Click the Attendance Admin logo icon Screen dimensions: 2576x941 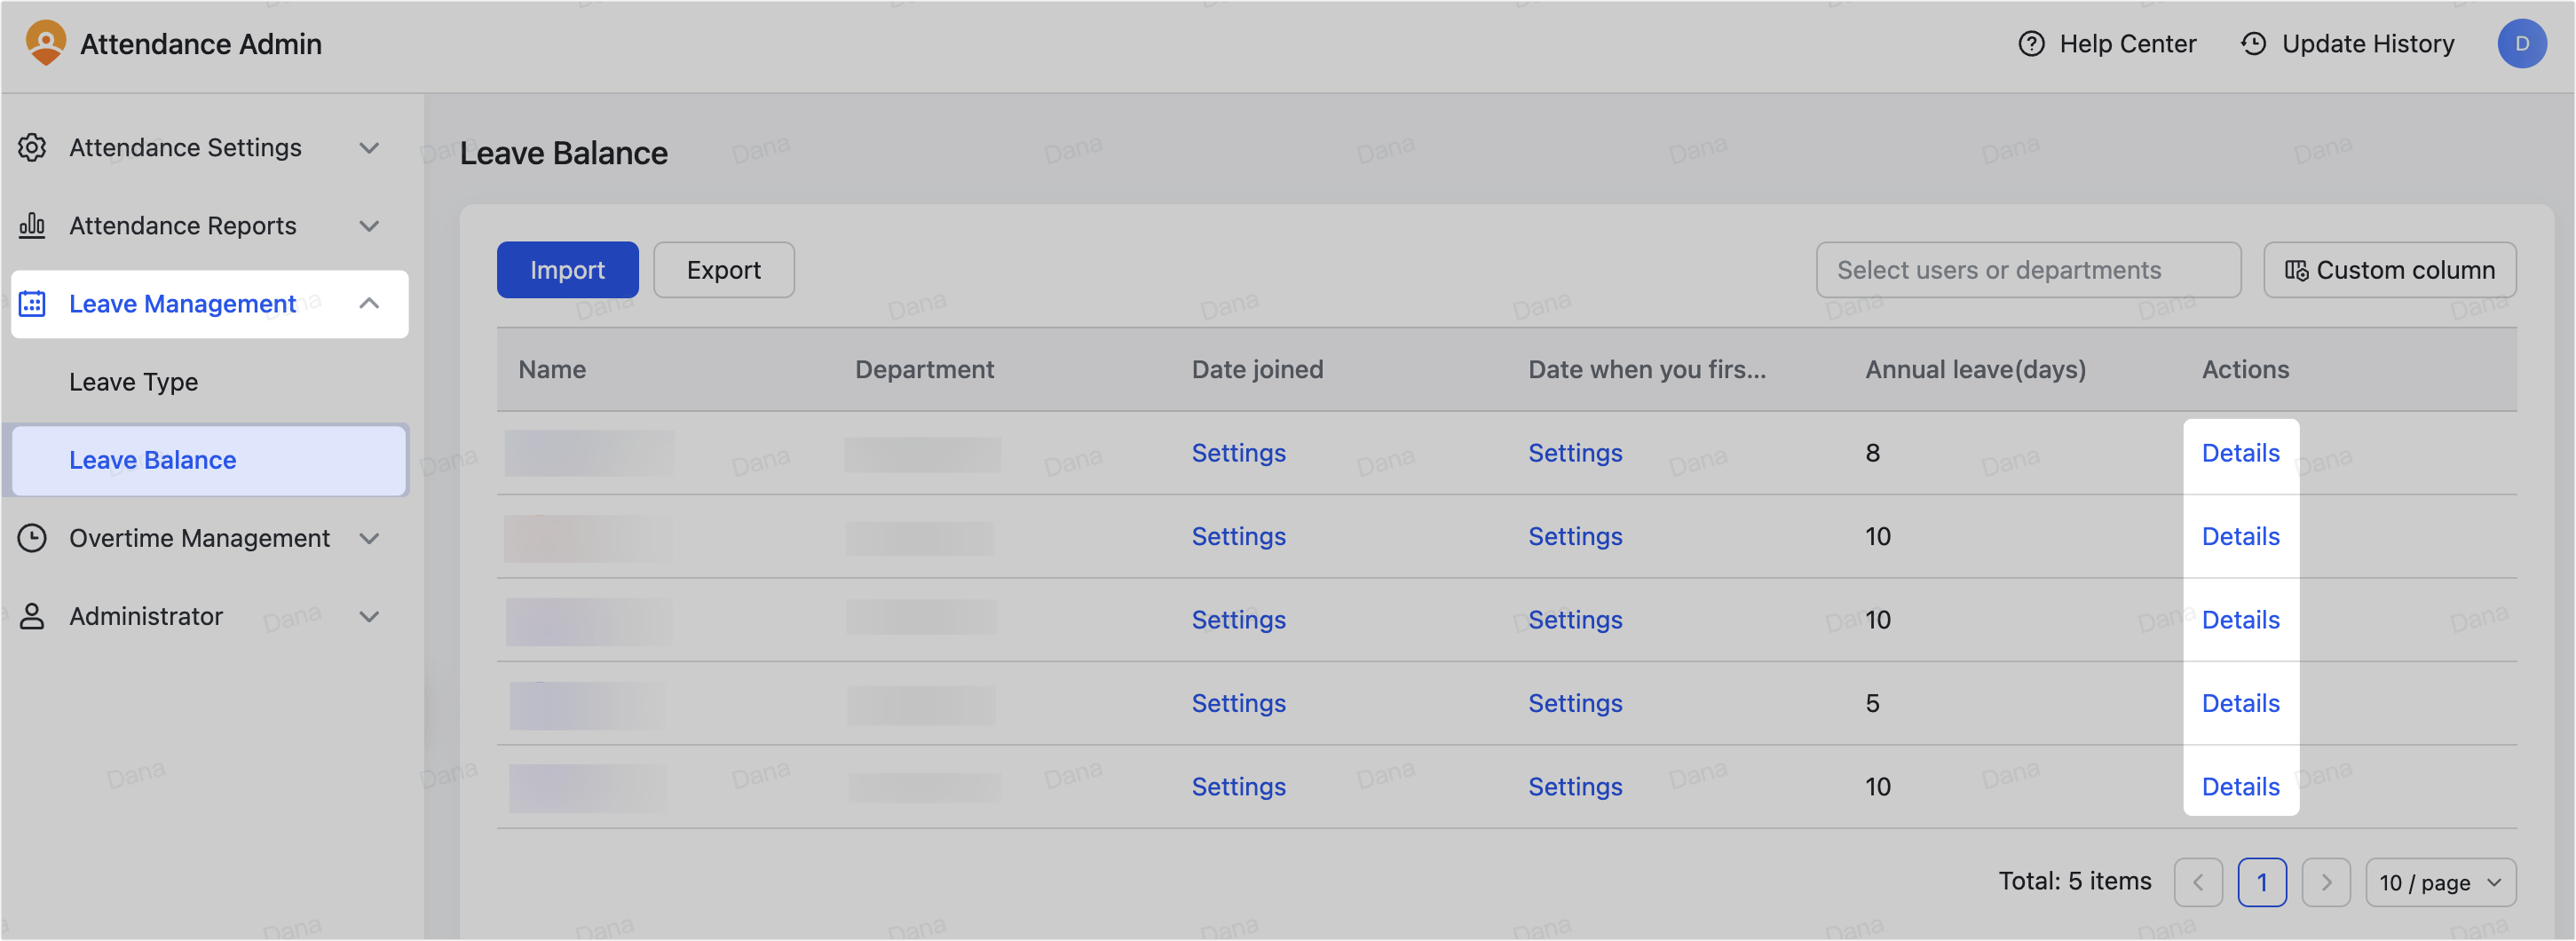coord(46,43)
